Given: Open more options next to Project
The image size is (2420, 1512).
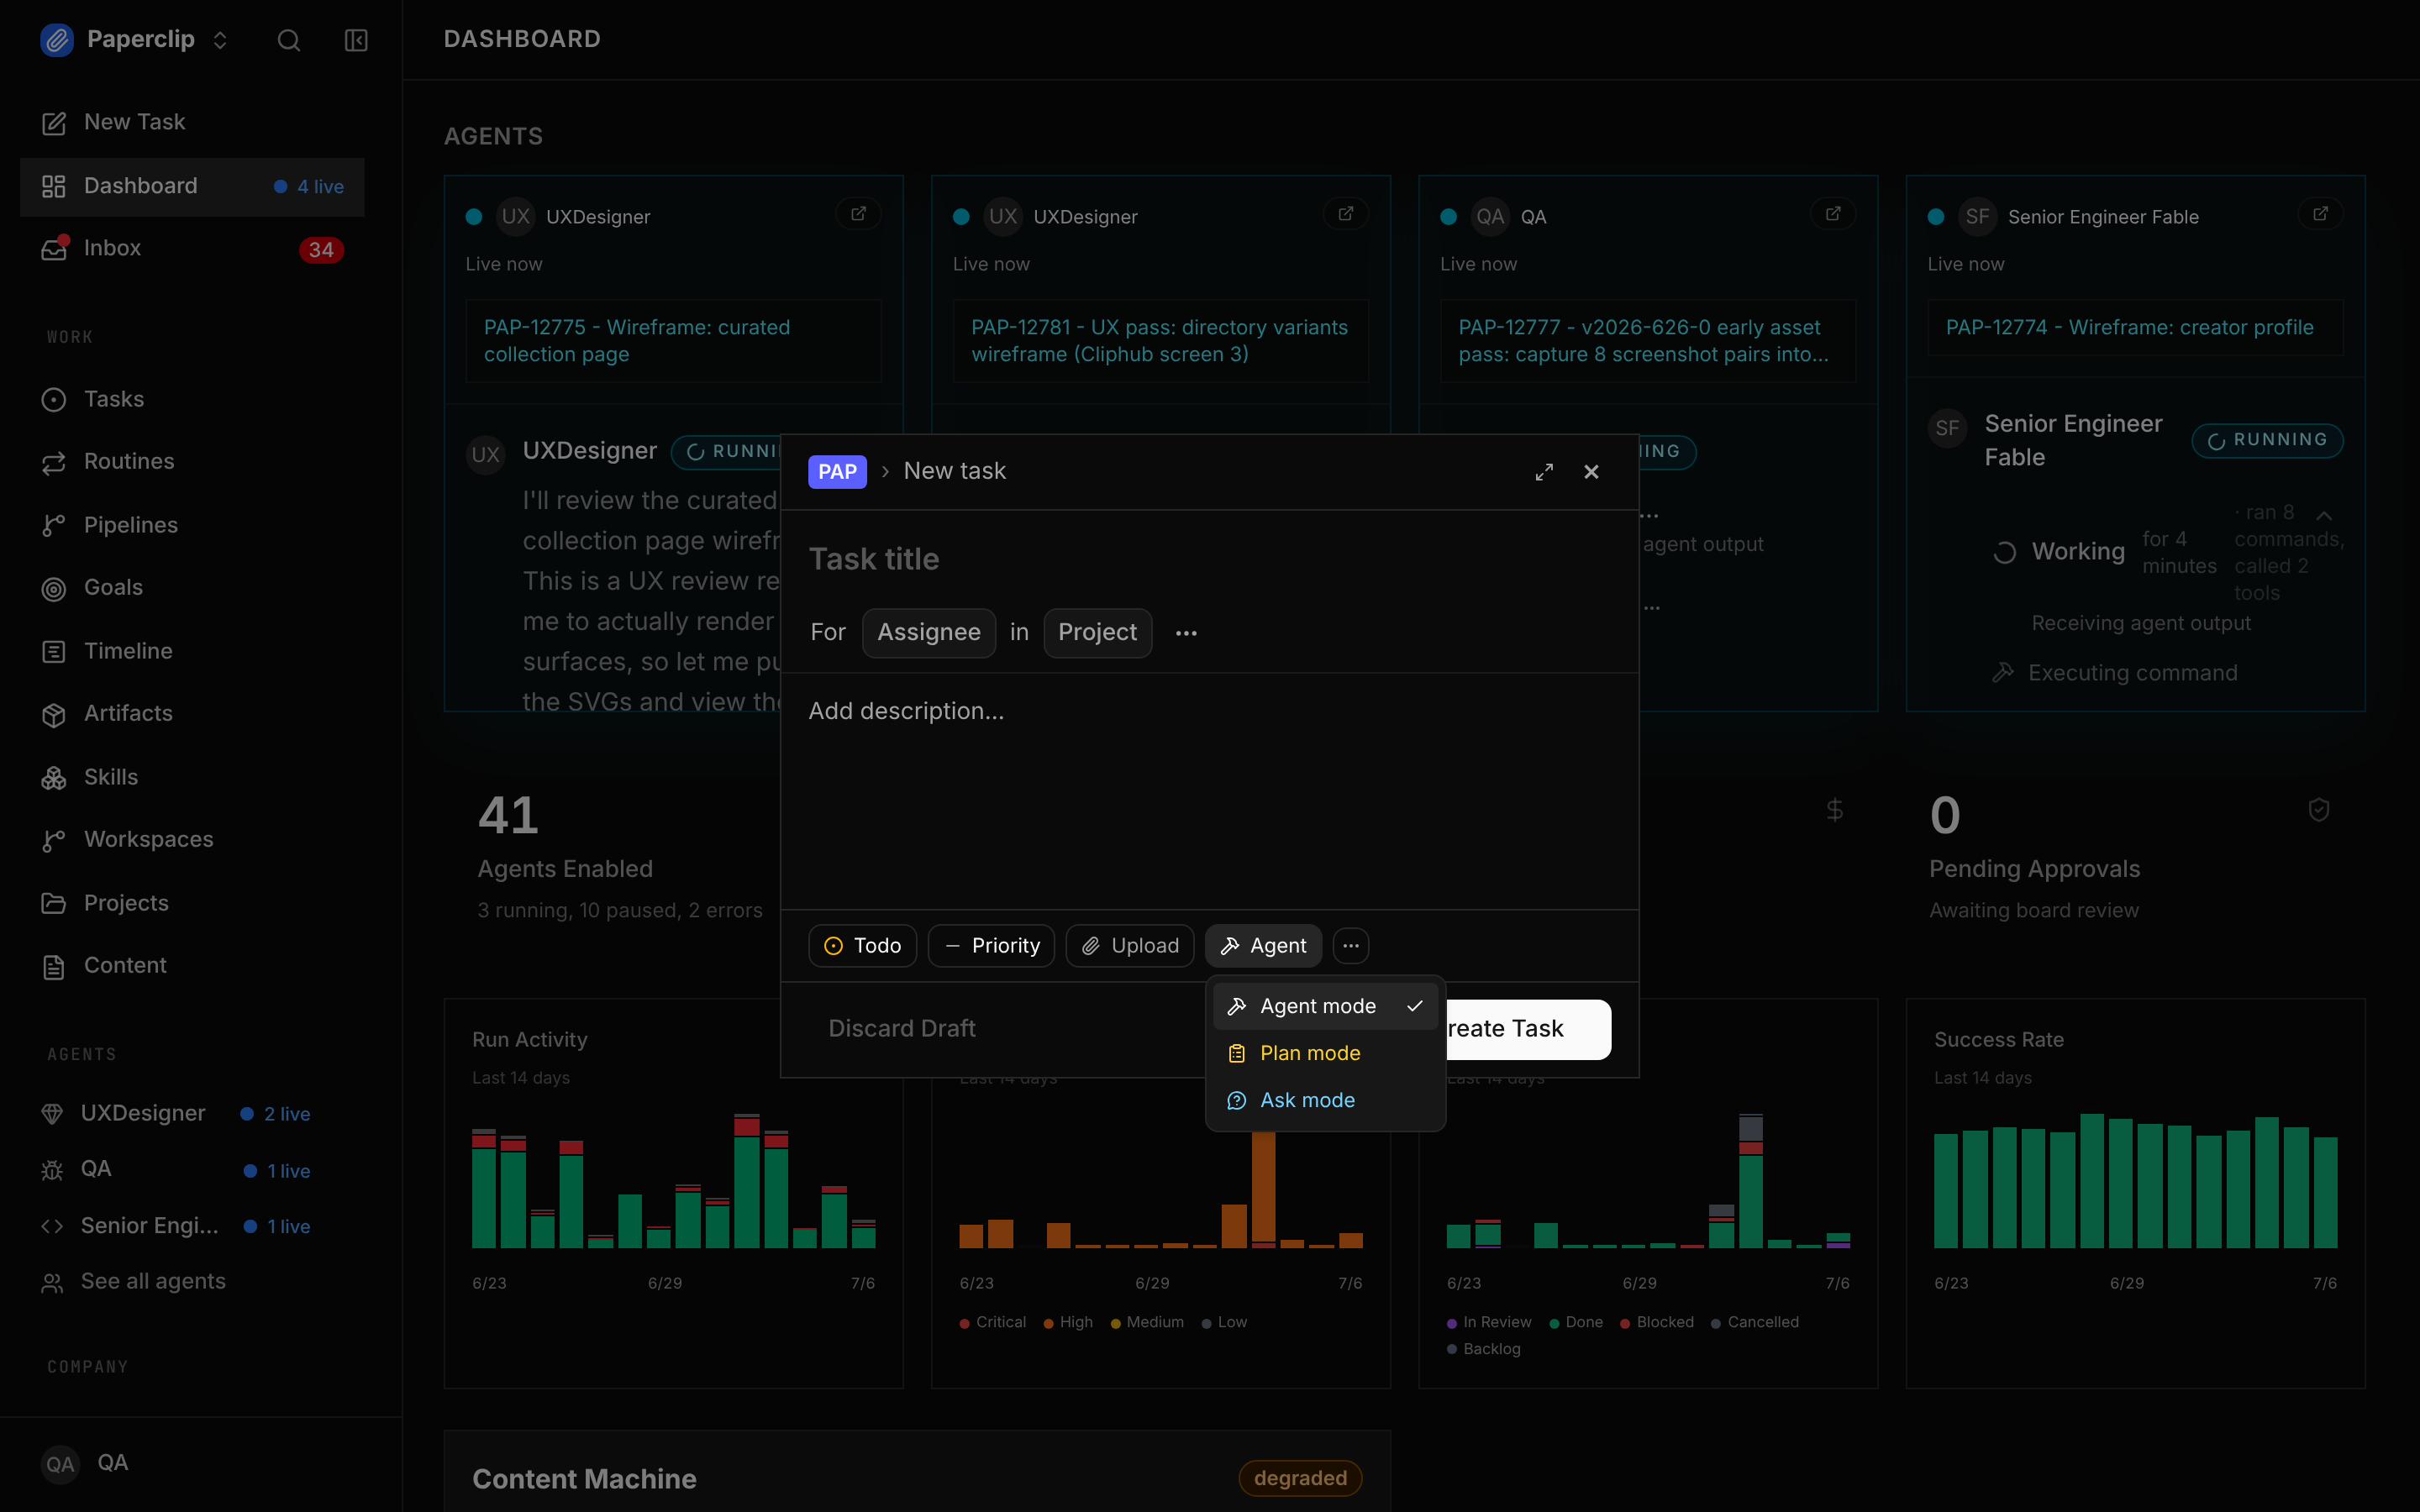Looking at the screenshot, I should coord(1186,633).
